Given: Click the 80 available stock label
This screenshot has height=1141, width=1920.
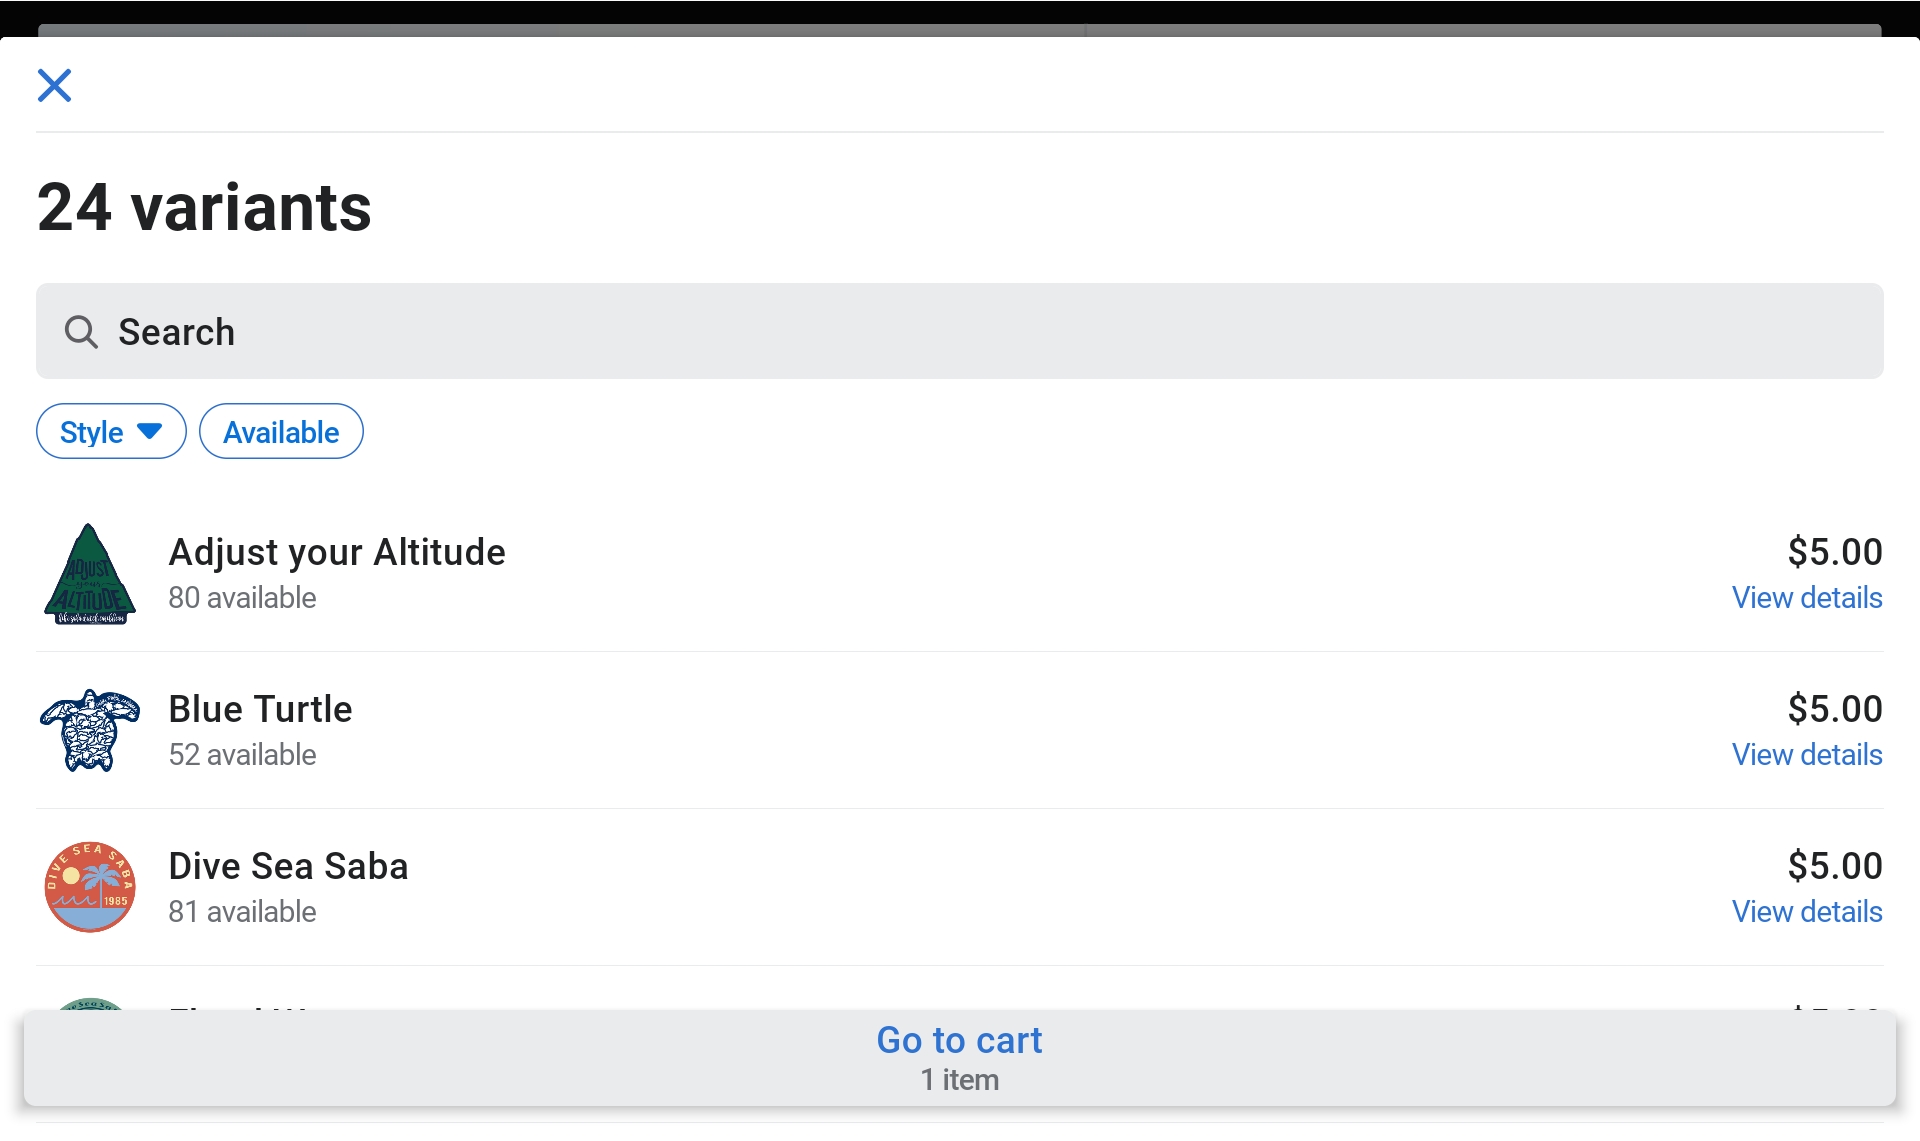Looking at the screenshot, I should tap(242, 598).
